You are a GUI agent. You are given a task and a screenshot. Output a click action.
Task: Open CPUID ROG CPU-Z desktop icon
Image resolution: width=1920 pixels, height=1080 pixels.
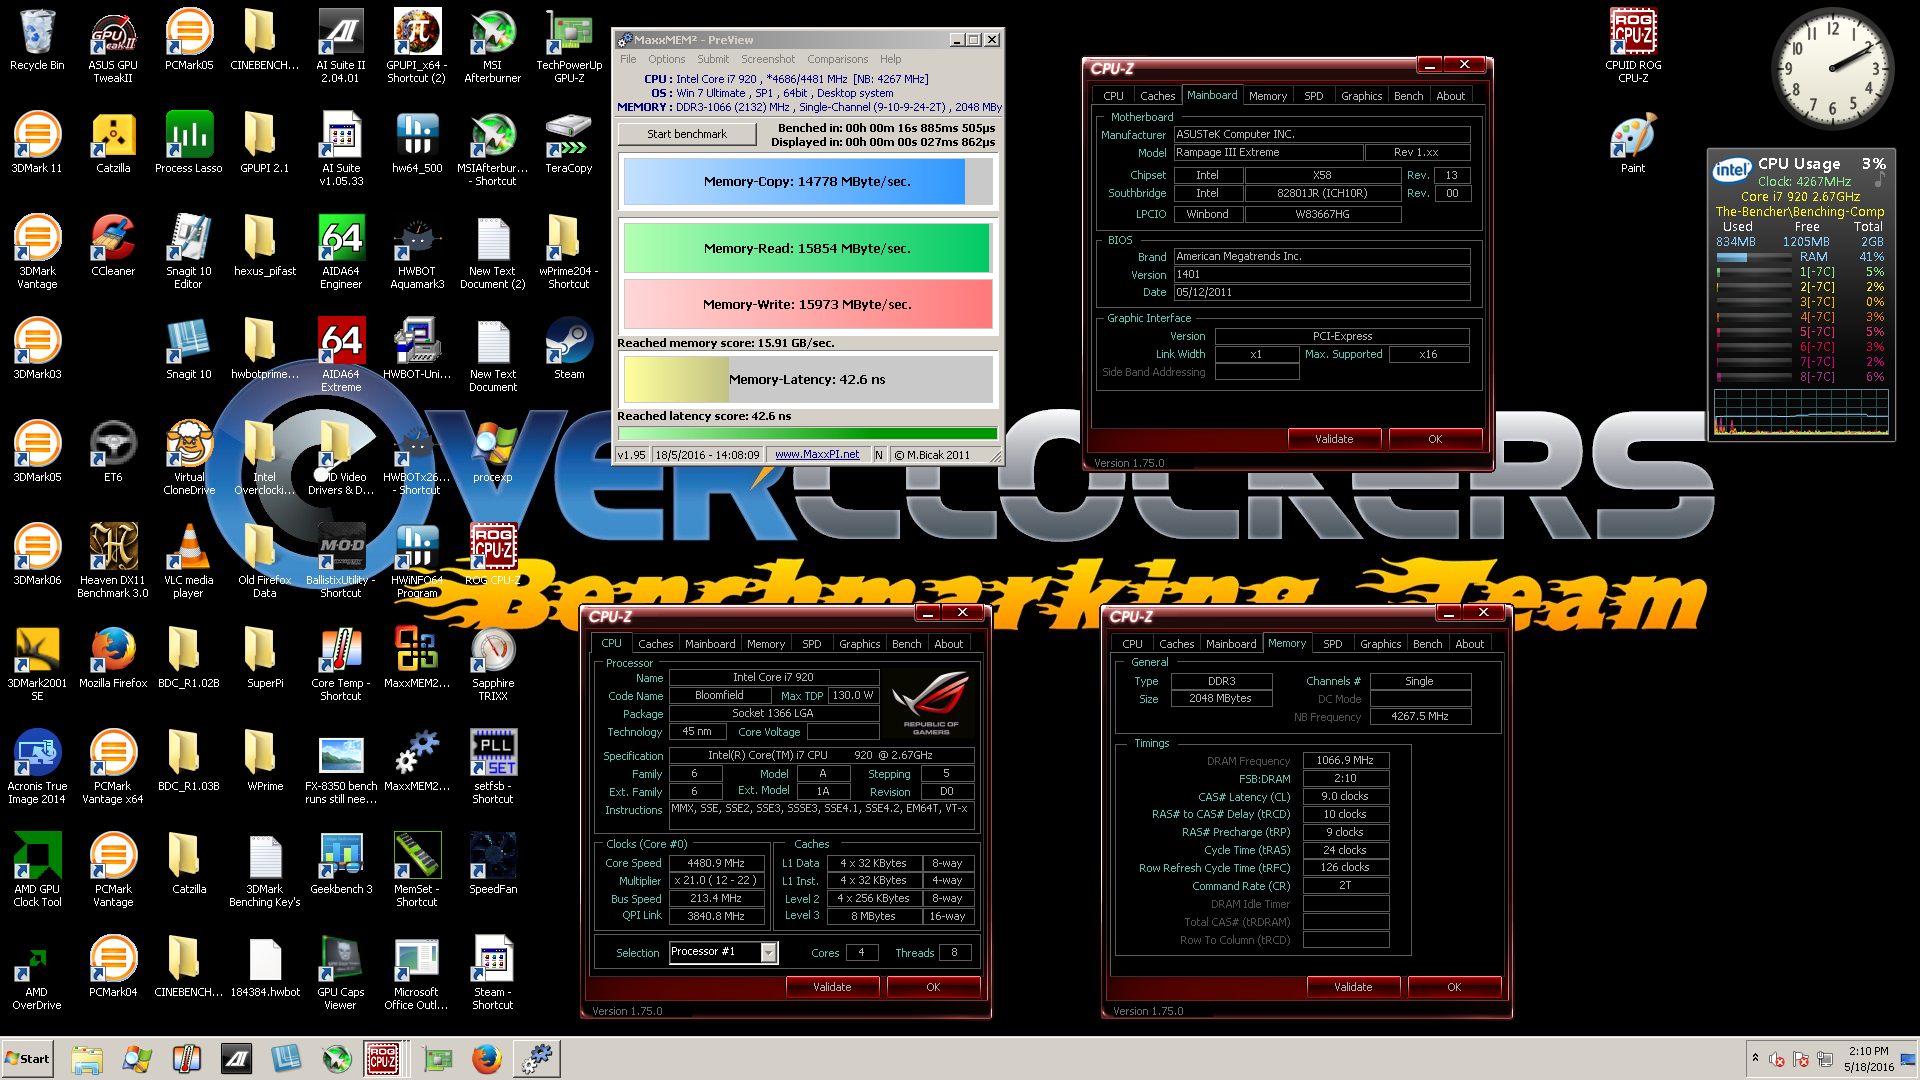[x=1633, y=46]
